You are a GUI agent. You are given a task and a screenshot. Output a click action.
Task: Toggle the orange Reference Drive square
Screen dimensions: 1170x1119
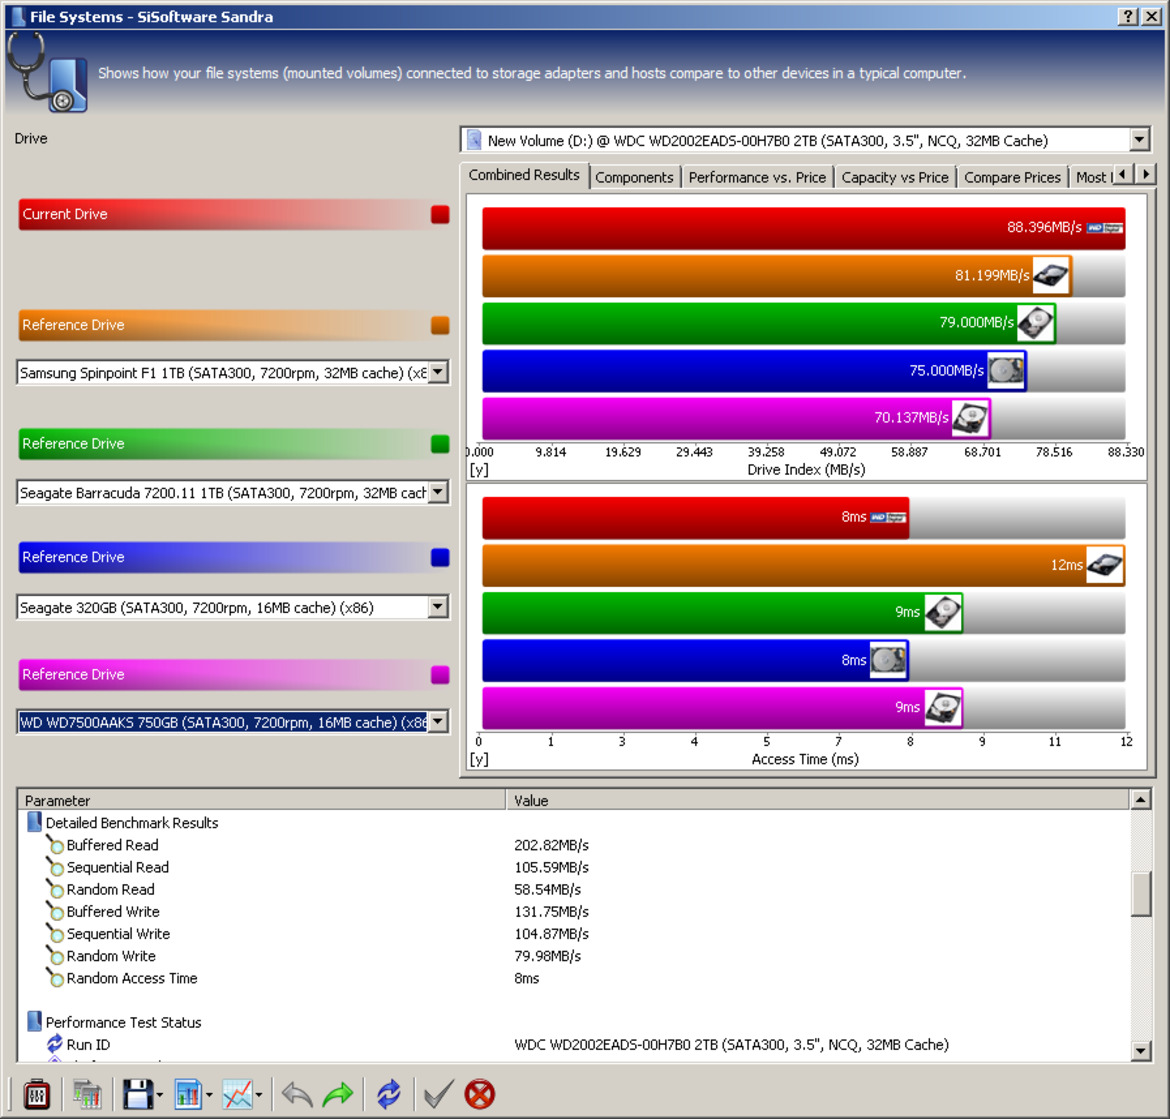[440, 325]
